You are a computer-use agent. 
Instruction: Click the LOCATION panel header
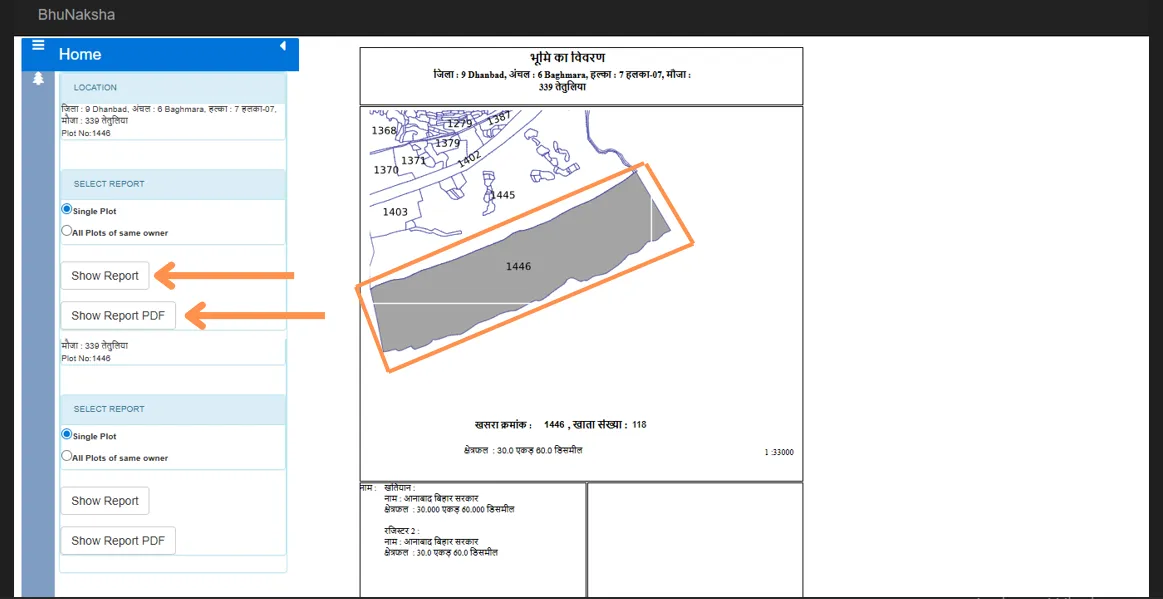[173, 87]
